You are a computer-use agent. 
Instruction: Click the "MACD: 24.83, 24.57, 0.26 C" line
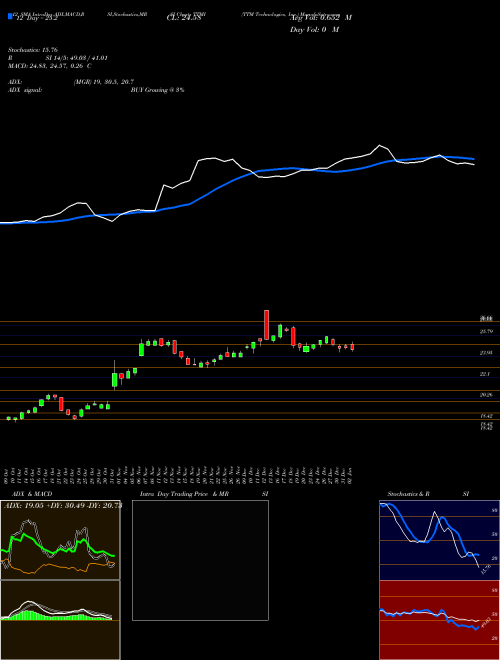click(x=50, y=66)
